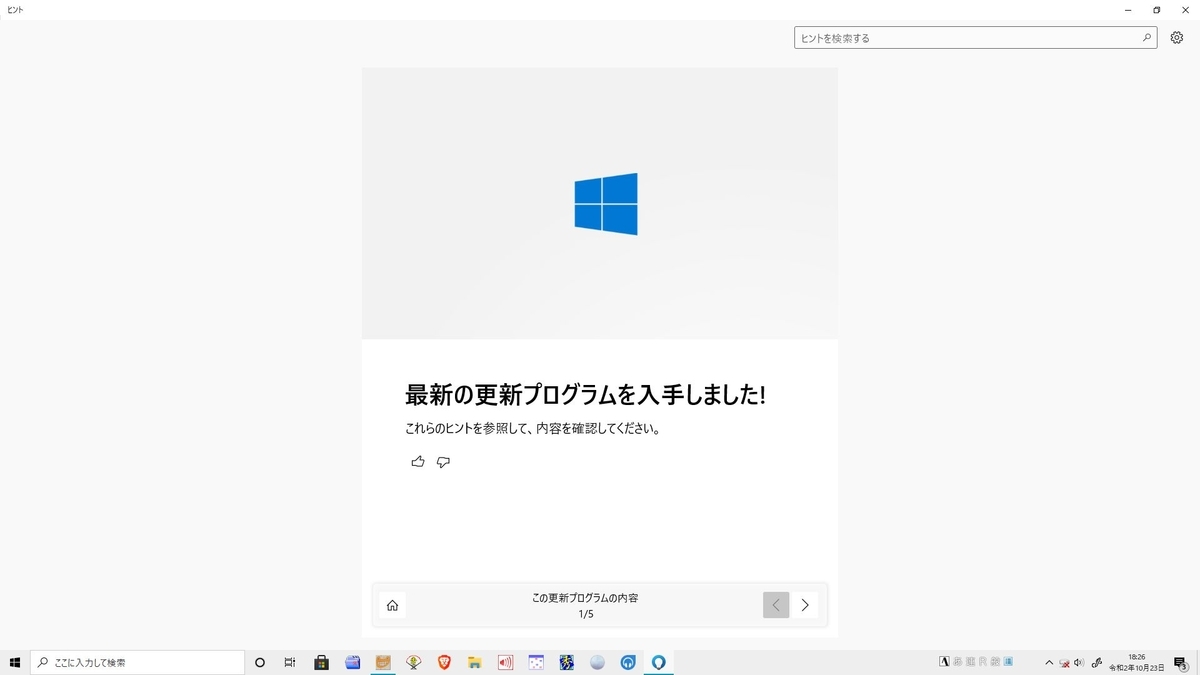Give a thumbs up to this tip

418,462
